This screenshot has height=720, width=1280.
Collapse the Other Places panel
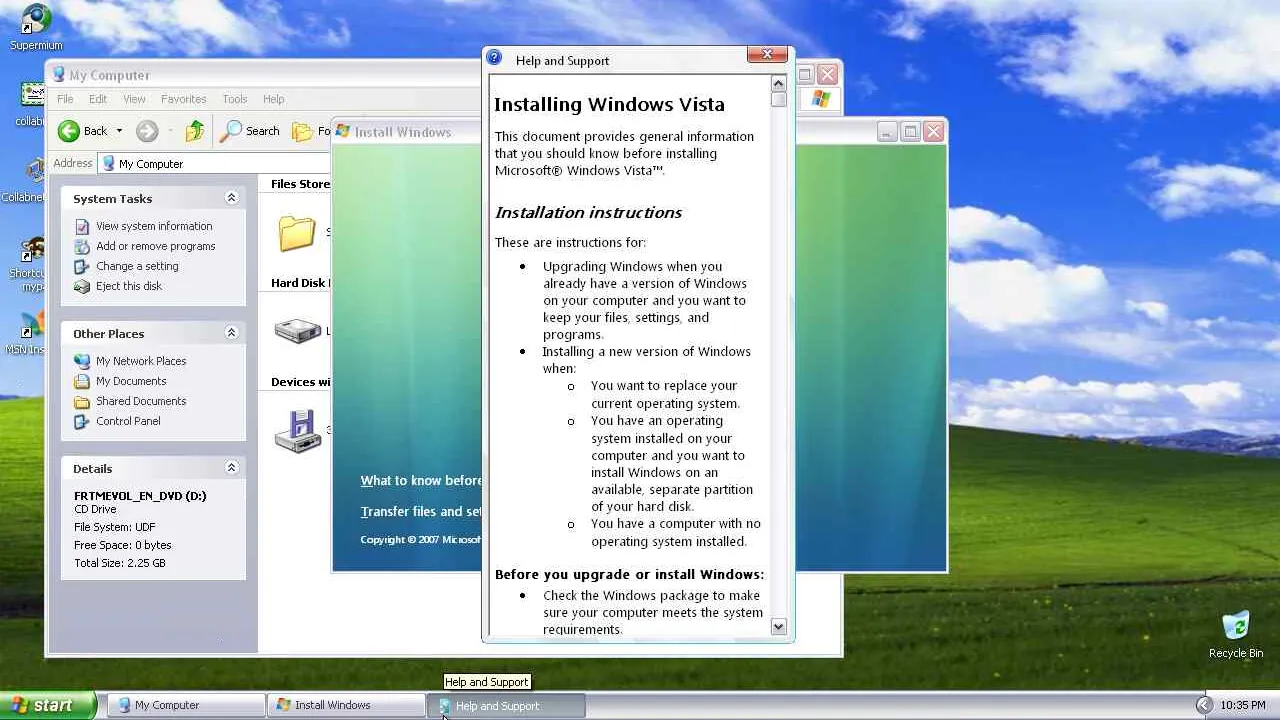(231, 333)
